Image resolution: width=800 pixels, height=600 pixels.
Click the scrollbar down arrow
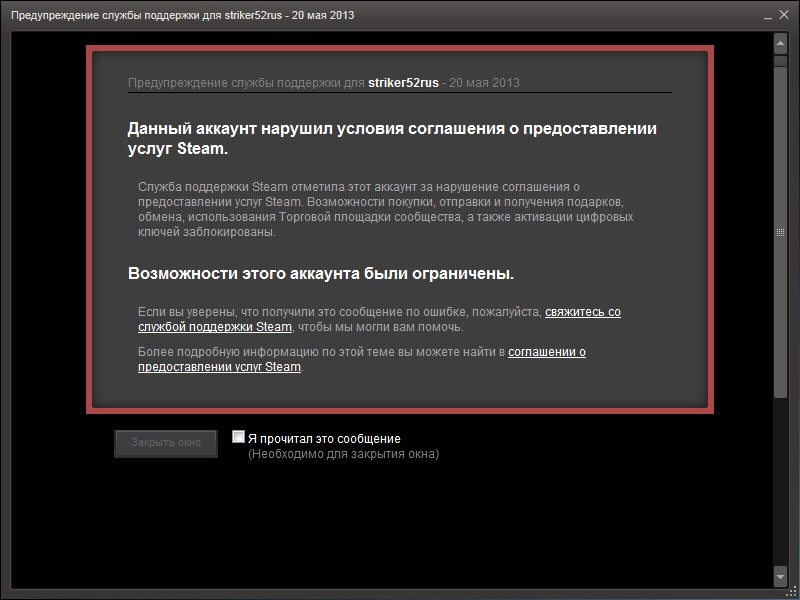point(780,577)
